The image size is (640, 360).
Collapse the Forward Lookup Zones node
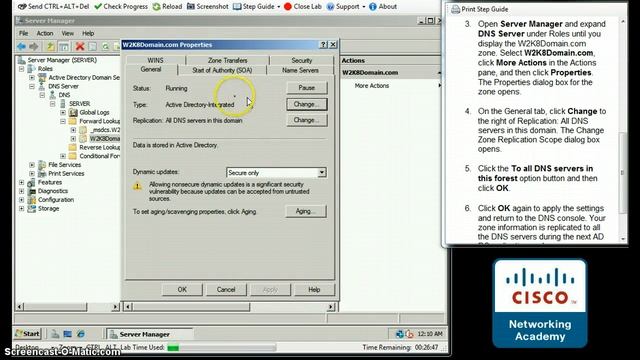pyautogui.click(x=63, y=121)
